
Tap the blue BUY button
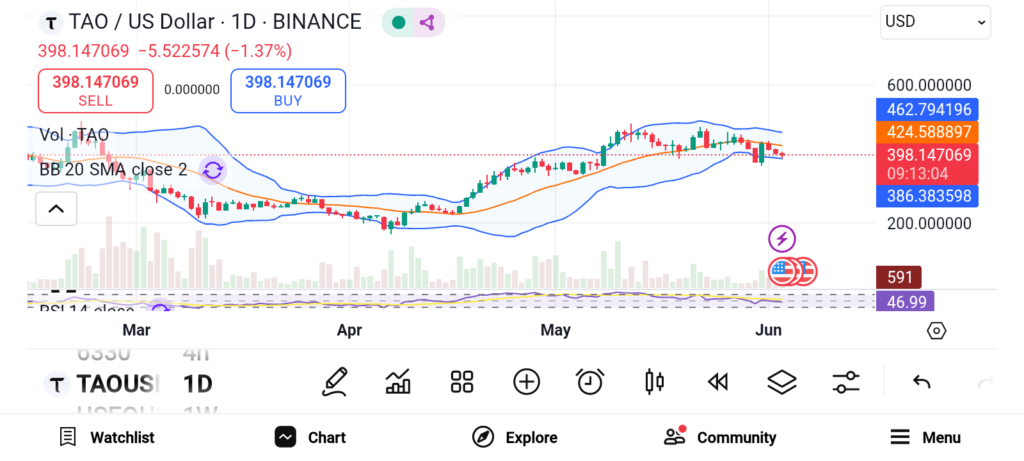tap(288, 91)
